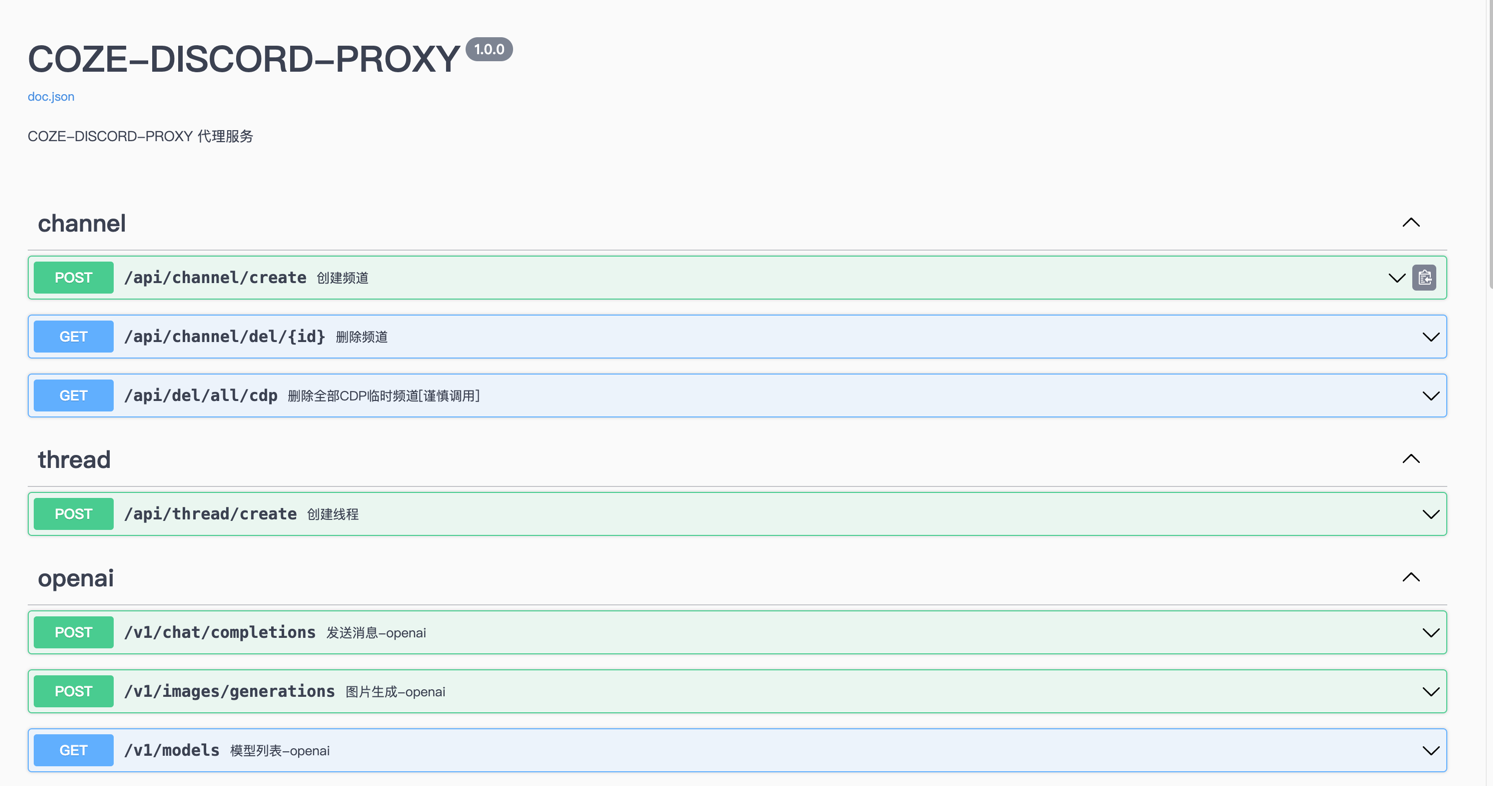Click GET badge for /v1/models

74,750
